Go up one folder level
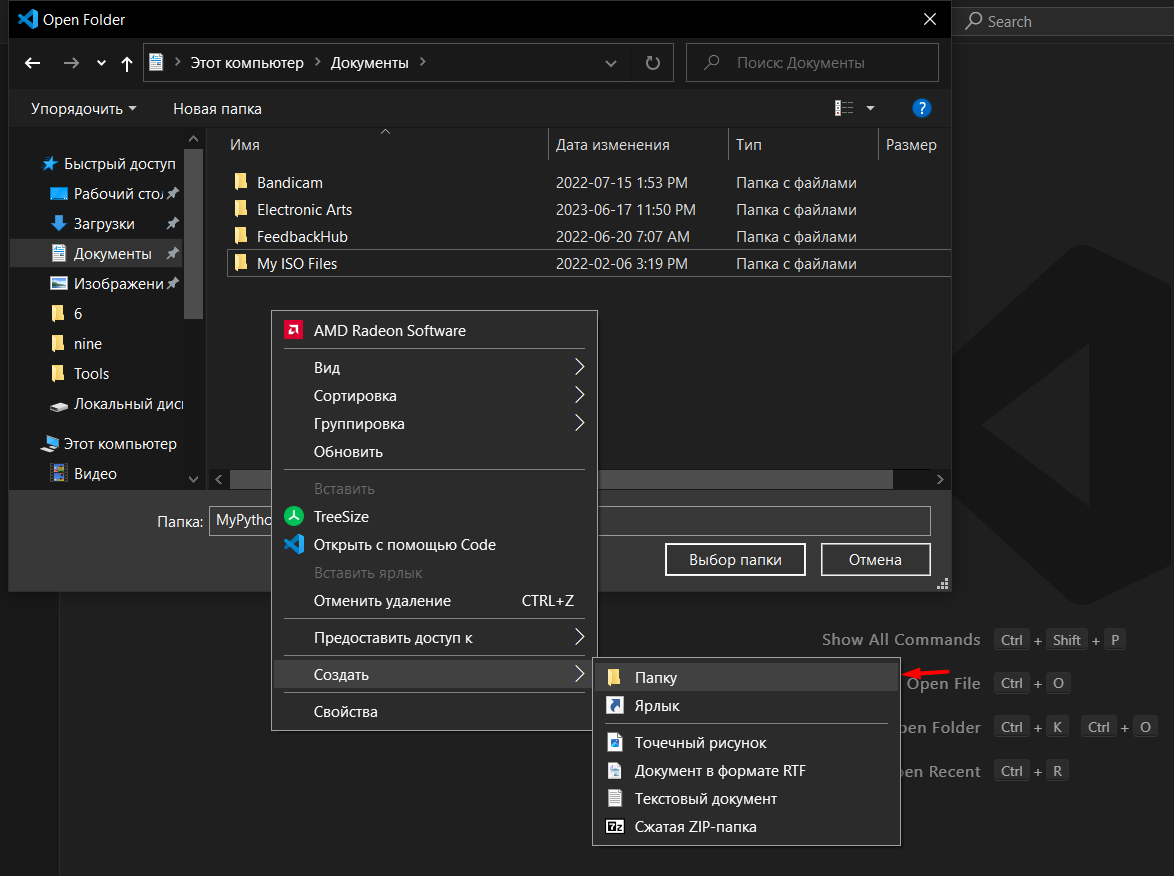 [126, 63]
